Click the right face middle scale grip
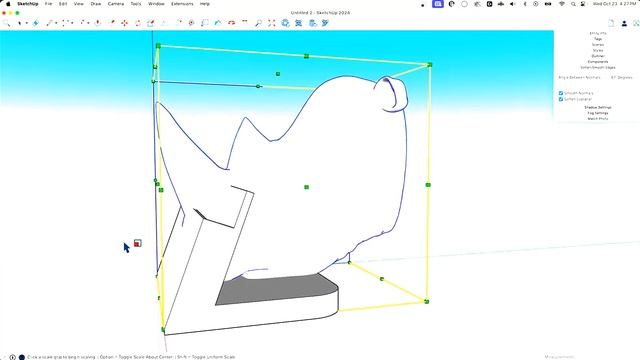The height and width of the screenshot is (360, 640). click(x=428, y=185)
